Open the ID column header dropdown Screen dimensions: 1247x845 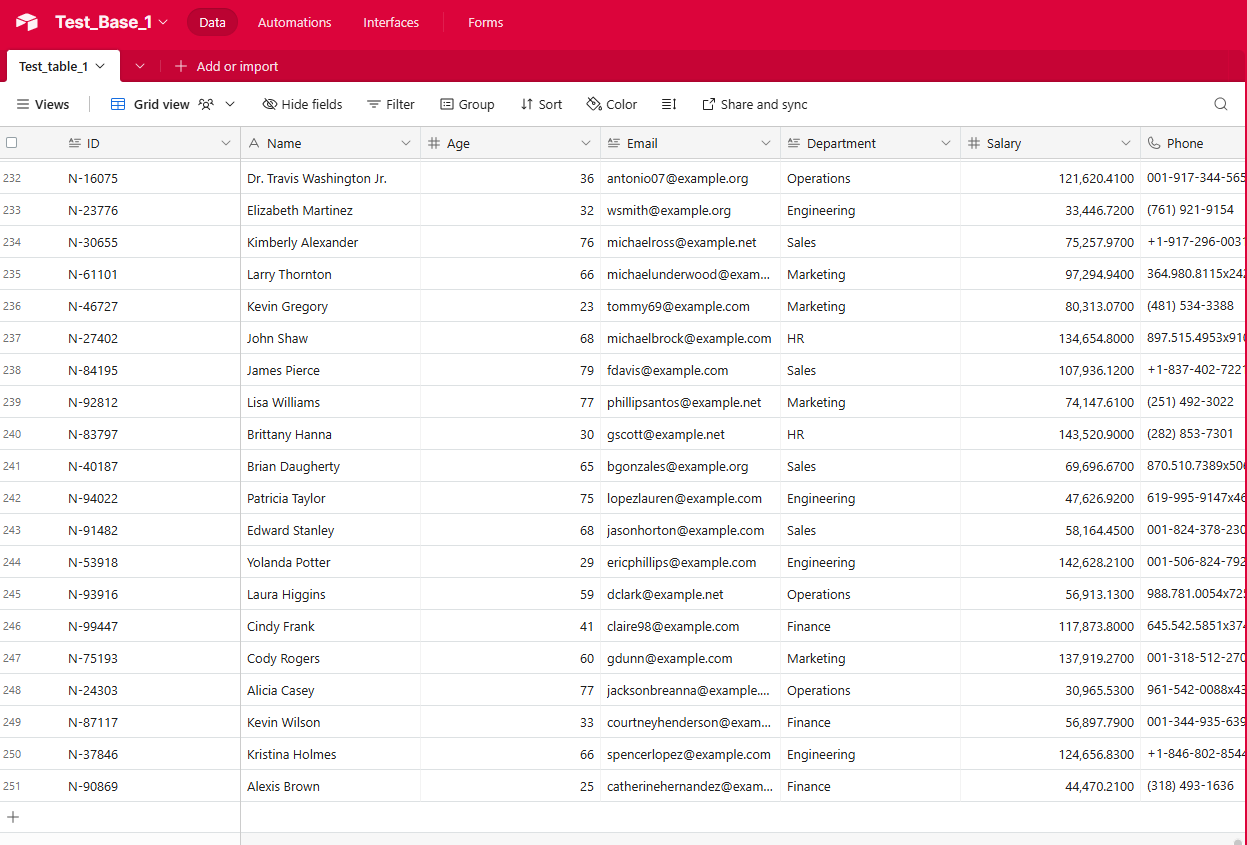click(226, 143)
